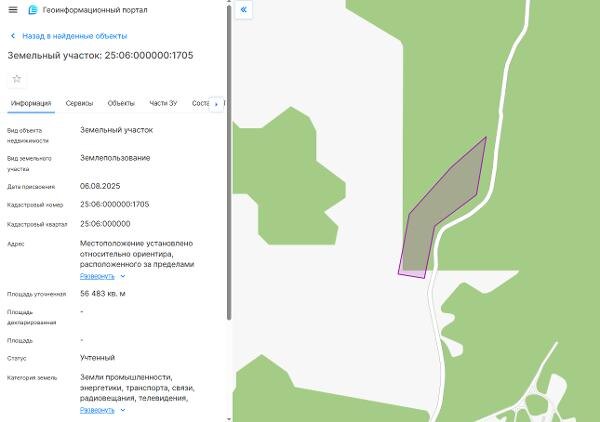Click heading Земельный участок: 25:06:000000:1705
The height and width of the screenshot is (422, 600).
pyautogui.click(x=100, y=55)
